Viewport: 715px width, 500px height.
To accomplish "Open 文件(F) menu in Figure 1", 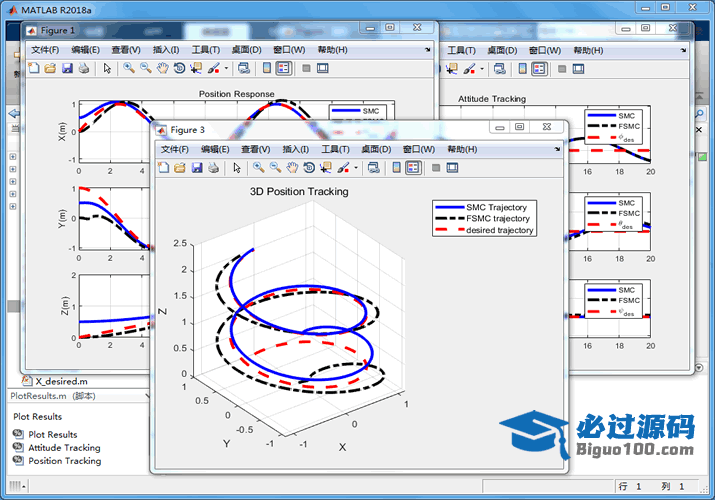I will pos(45,50).
